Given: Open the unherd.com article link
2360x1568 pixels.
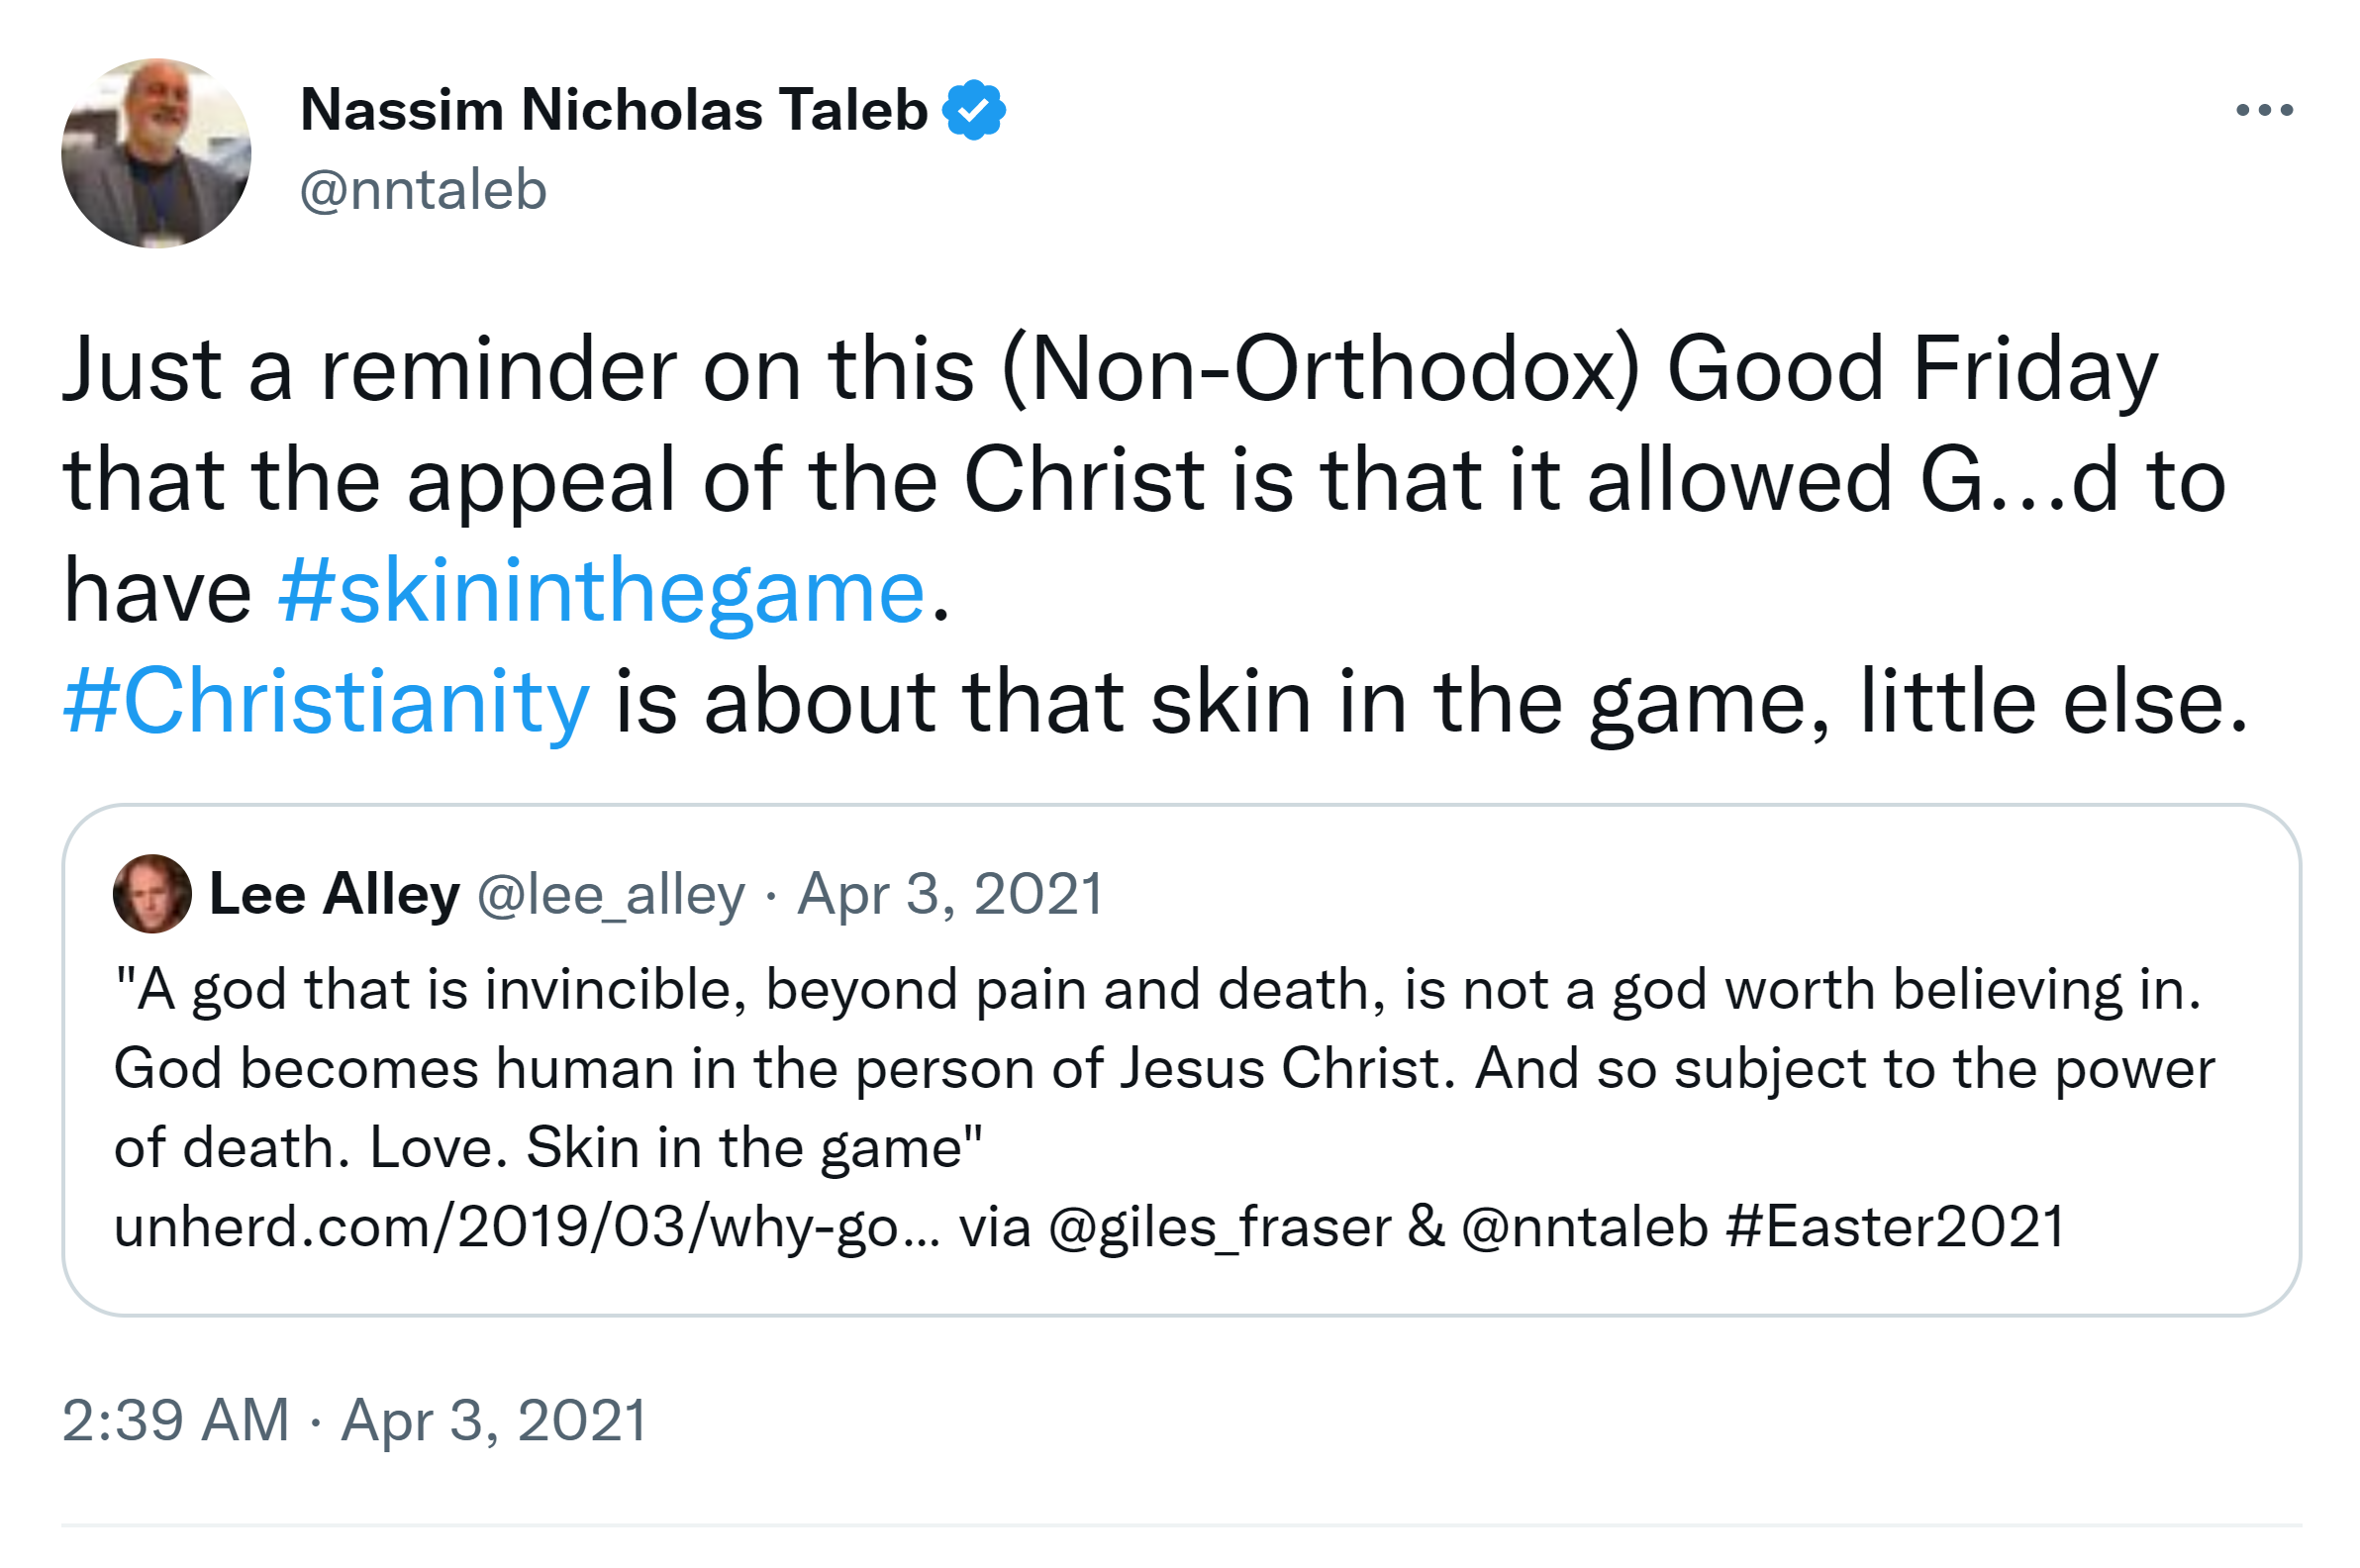Looking at the screenshot, I should [526, 1227].
